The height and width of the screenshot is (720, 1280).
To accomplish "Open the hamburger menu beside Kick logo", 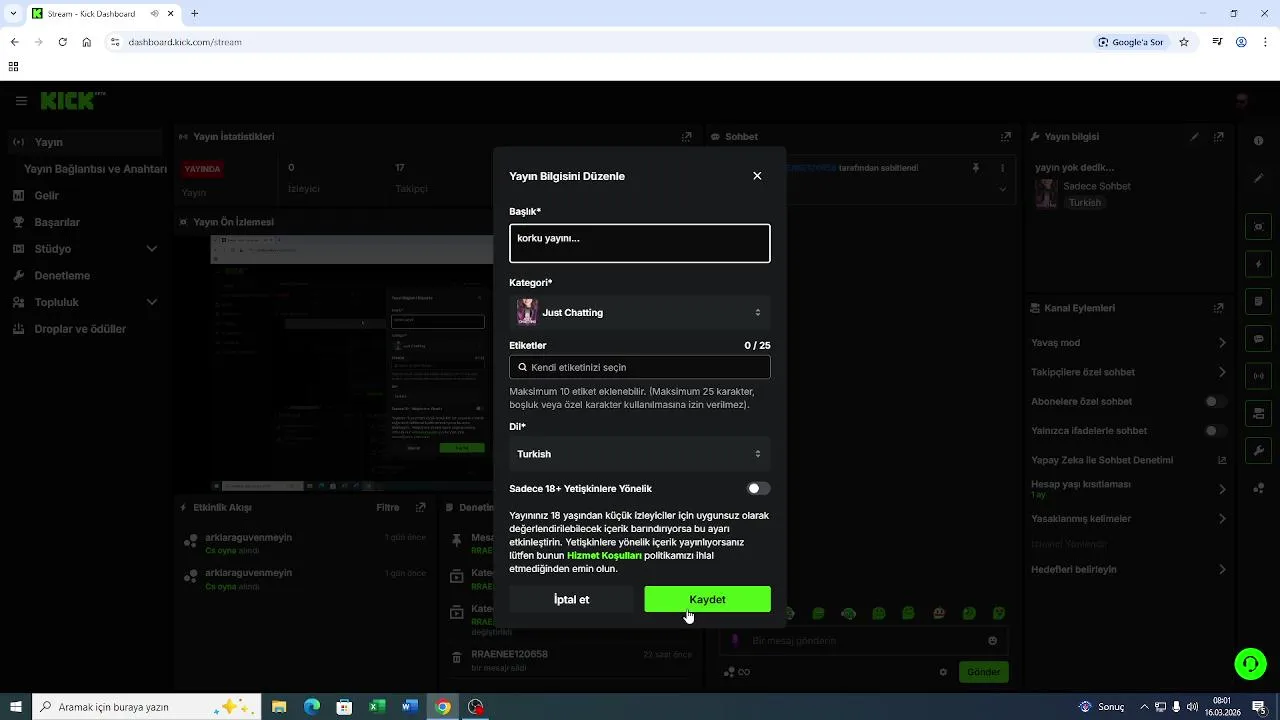I will coord(21,101).
